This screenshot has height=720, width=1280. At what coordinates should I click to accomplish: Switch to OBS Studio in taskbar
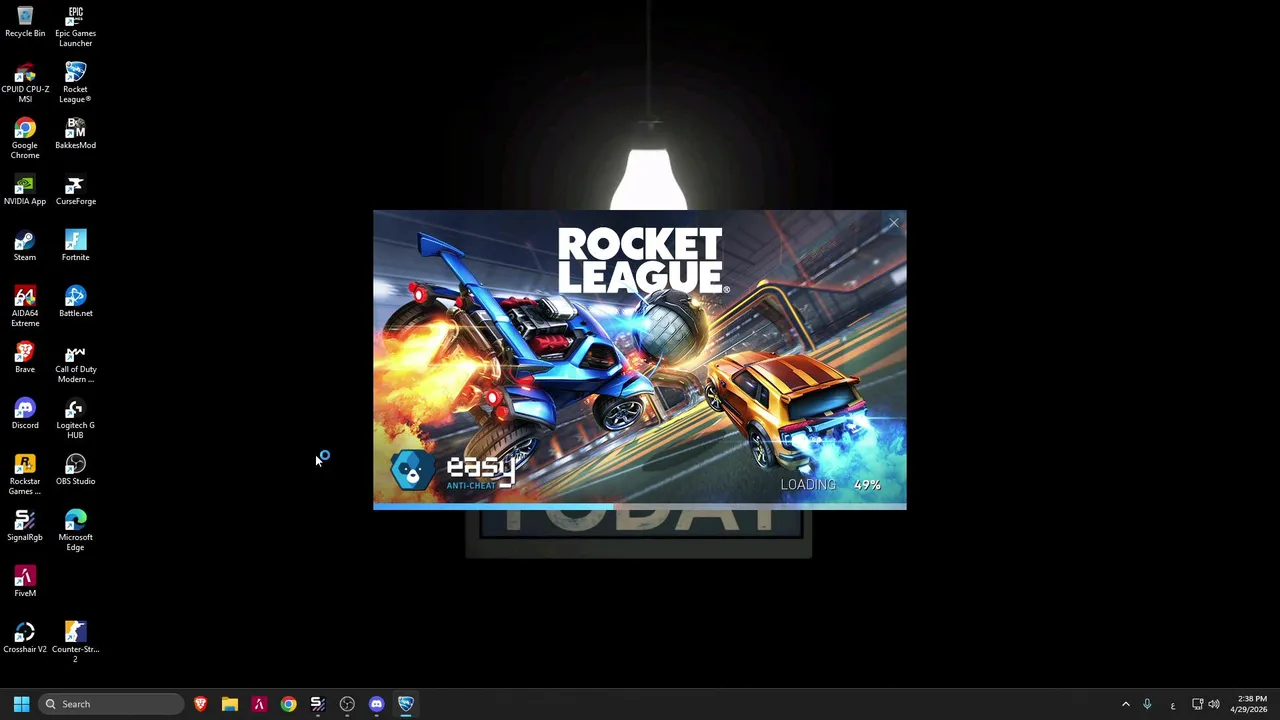pos(347,704)
